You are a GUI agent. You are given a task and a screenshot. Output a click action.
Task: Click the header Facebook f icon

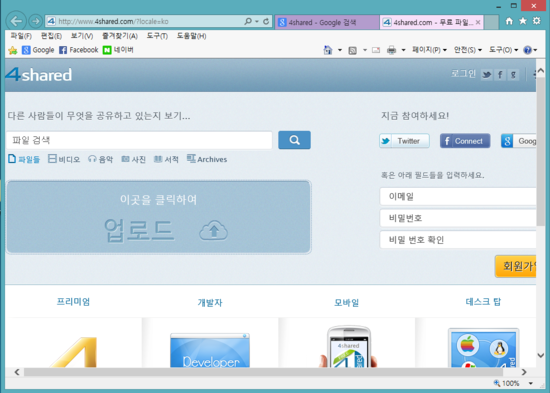pyautogui.click(x=500, y=75)
